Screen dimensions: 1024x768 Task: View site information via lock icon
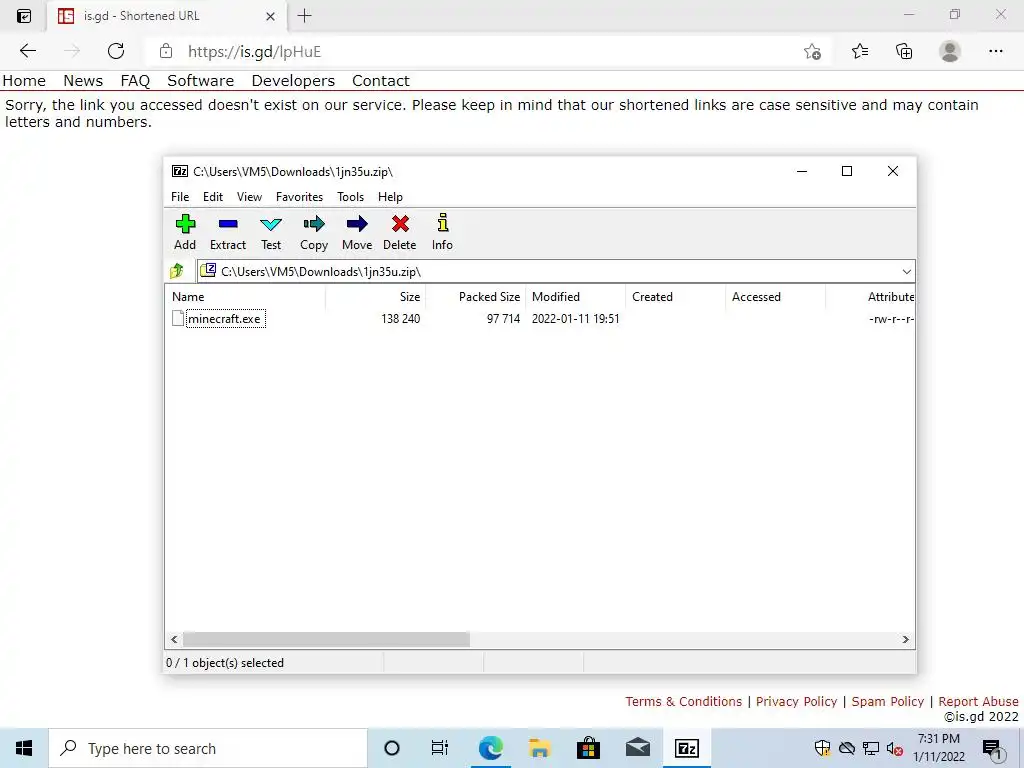(x=166, y=51)
